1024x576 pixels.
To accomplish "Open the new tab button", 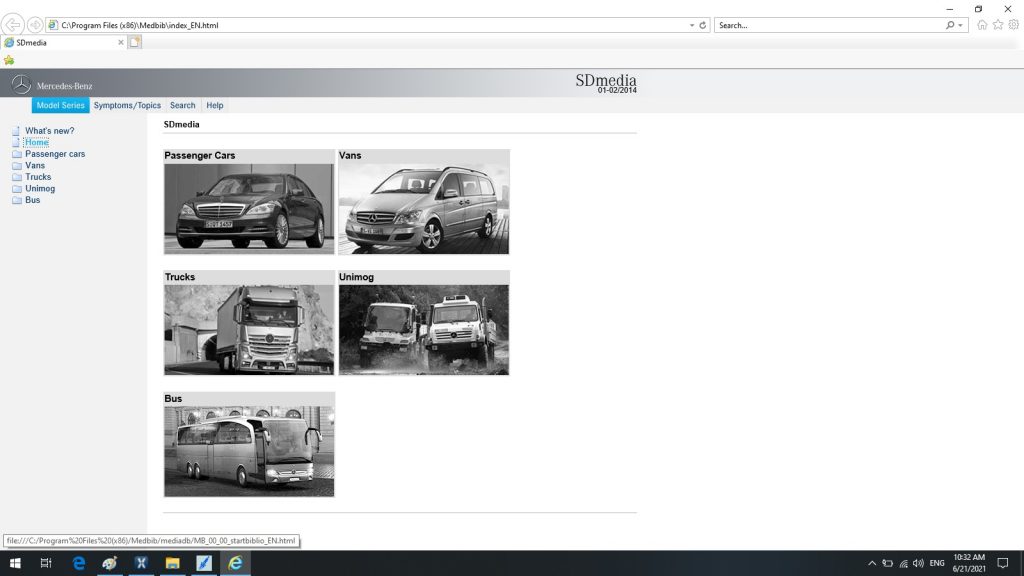I will click(x=134, y=42).
